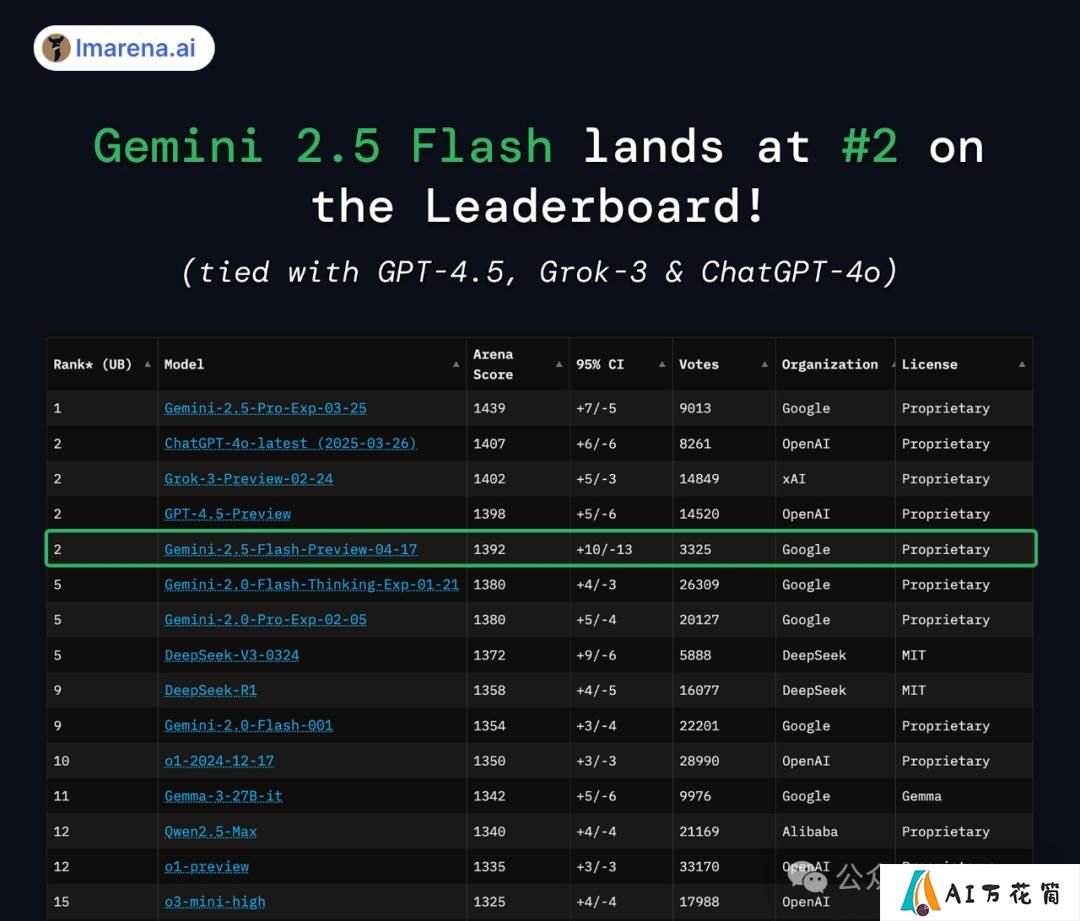Open Gemini-2.0-Flash-001 model link

pyautogui.click(x=248, y=725)
